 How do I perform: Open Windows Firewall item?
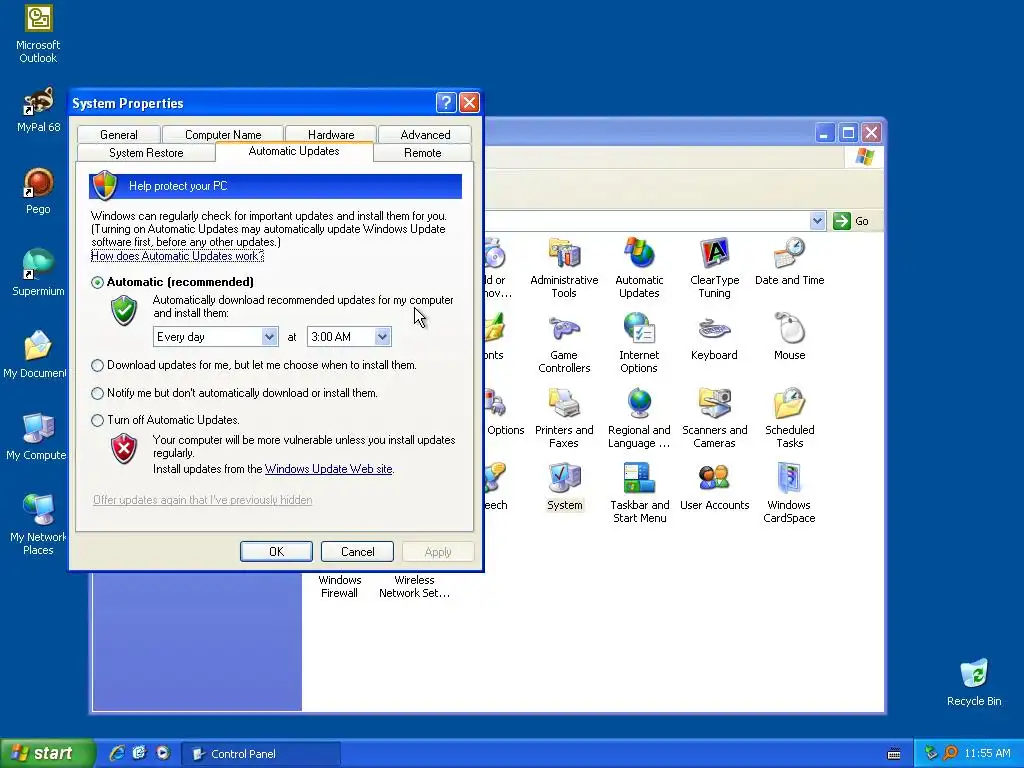click(339, 586)
